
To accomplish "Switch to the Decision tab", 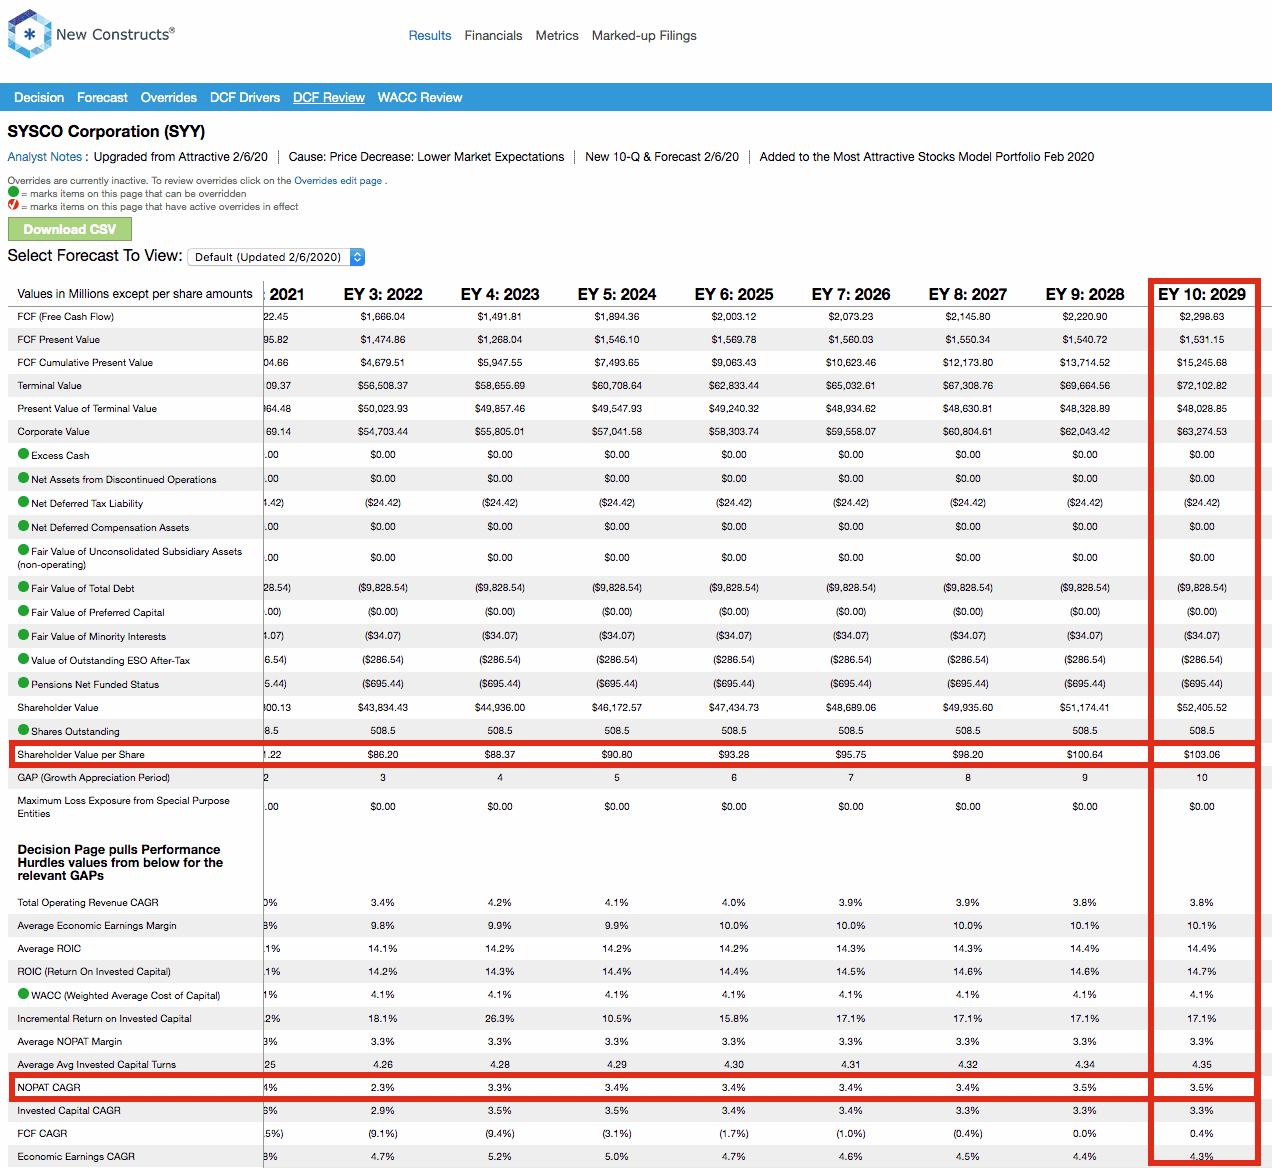I will 39,97.
